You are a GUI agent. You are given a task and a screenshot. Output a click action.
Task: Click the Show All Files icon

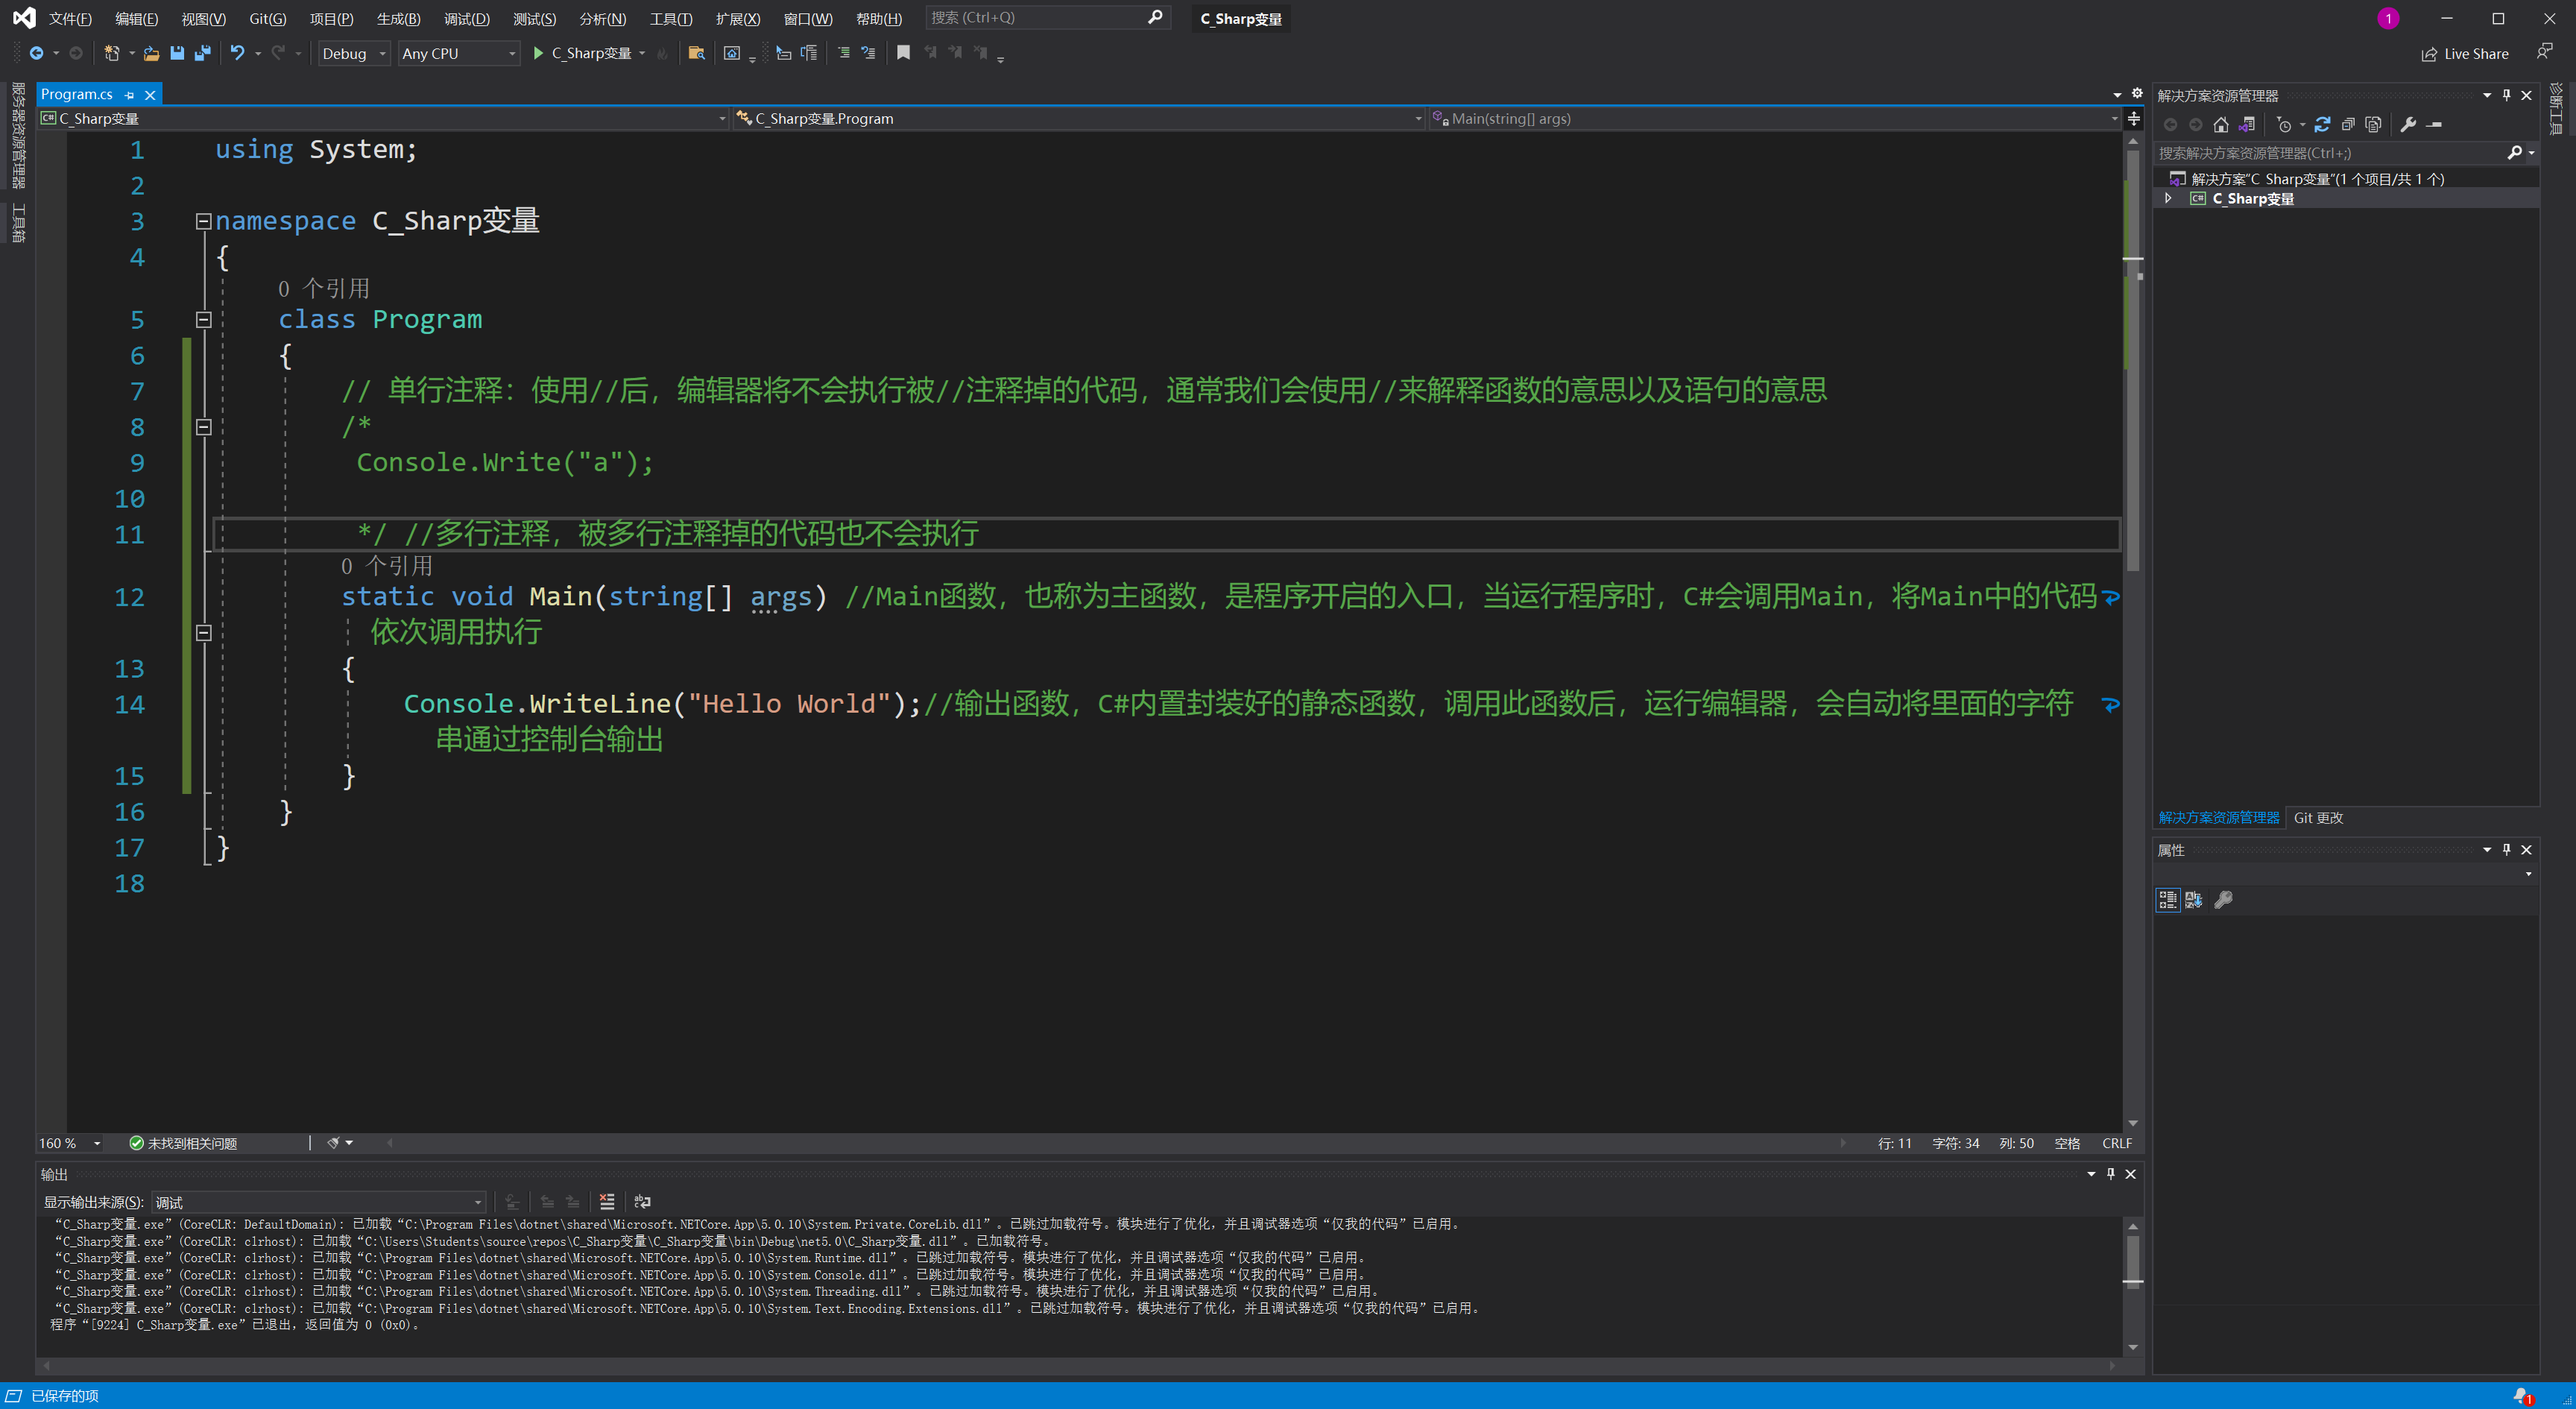2373,125
